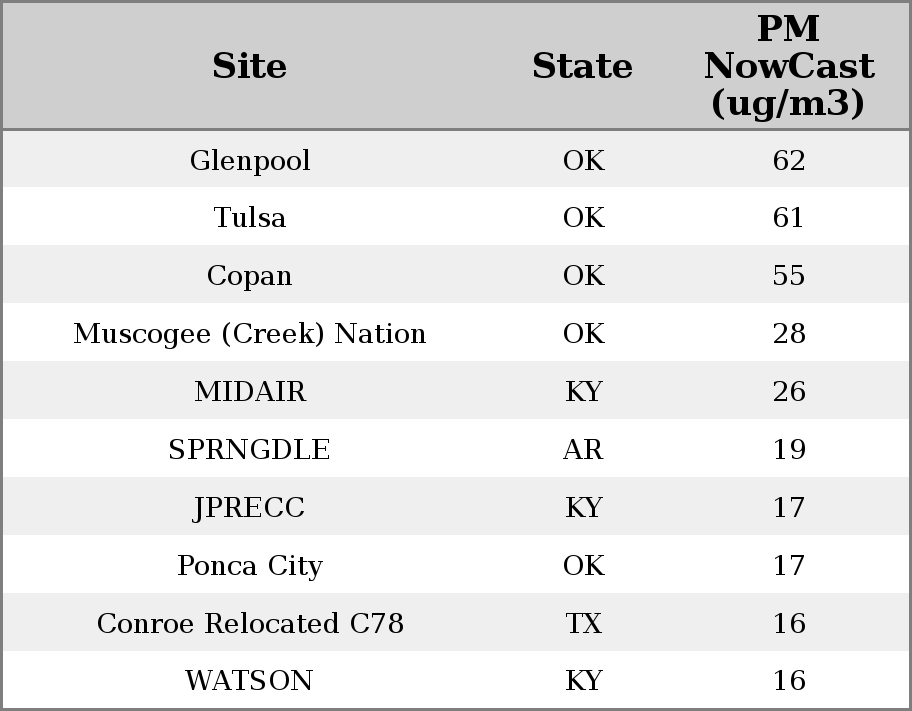This screenshot has width=912, height=711.
Task: Select the Tulsa site name
Action: [250, 218]
